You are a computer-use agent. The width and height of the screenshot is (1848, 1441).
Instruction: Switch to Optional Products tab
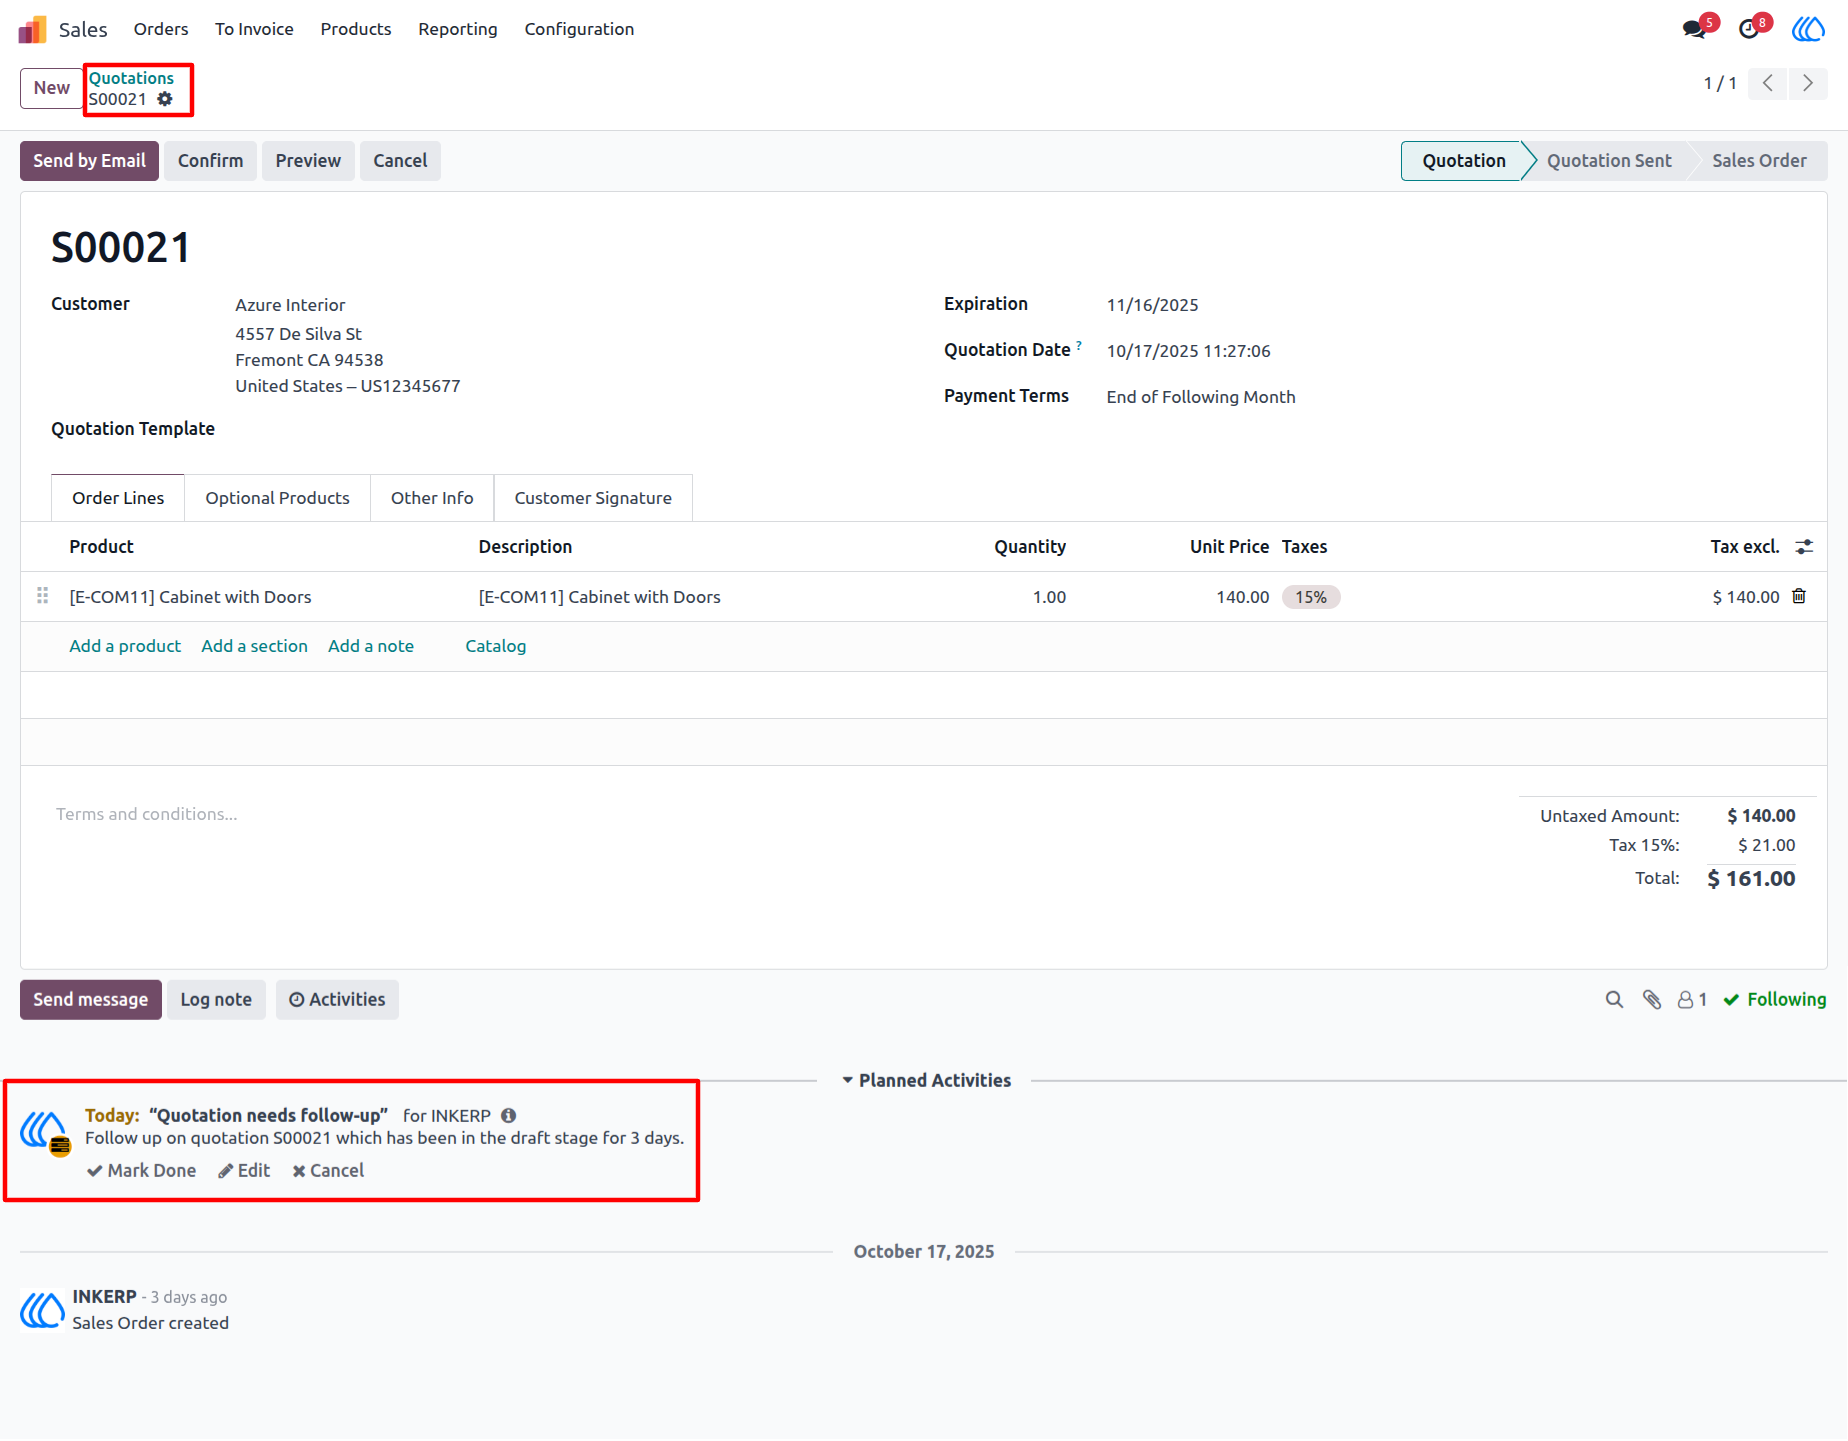coord(277,498)
